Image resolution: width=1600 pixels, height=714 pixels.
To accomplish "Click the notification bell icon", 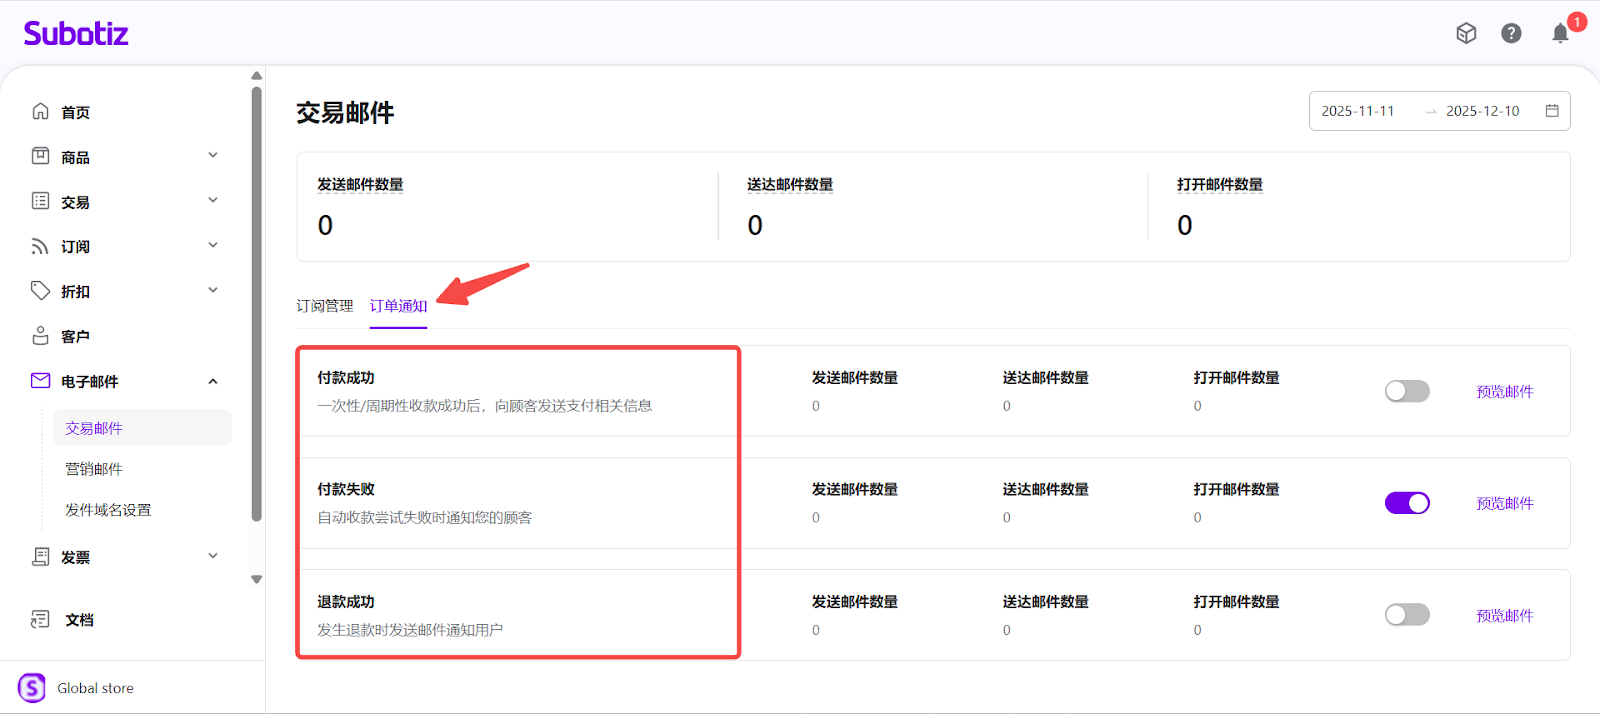I will [x=1560, y=34].
